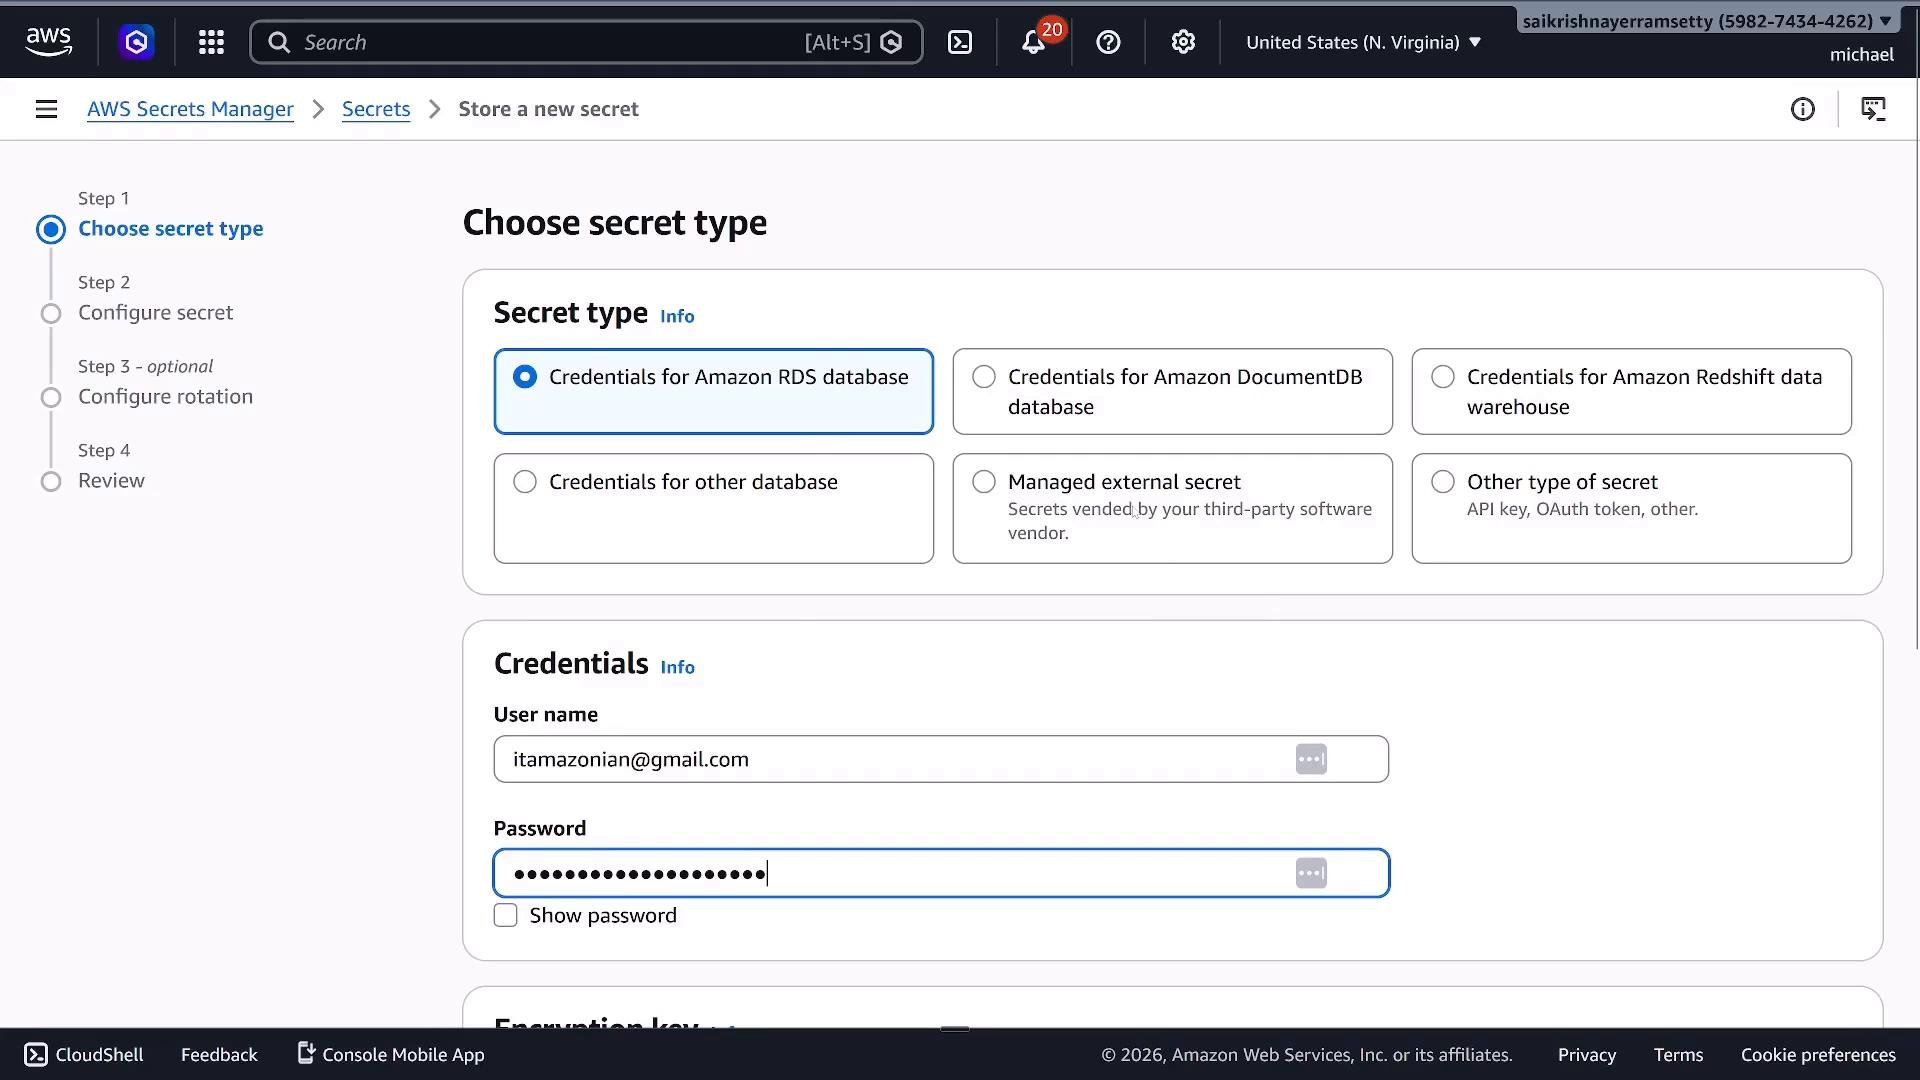
Task: Open Info link next to Secret type
Action: click(x=677, y=316)
